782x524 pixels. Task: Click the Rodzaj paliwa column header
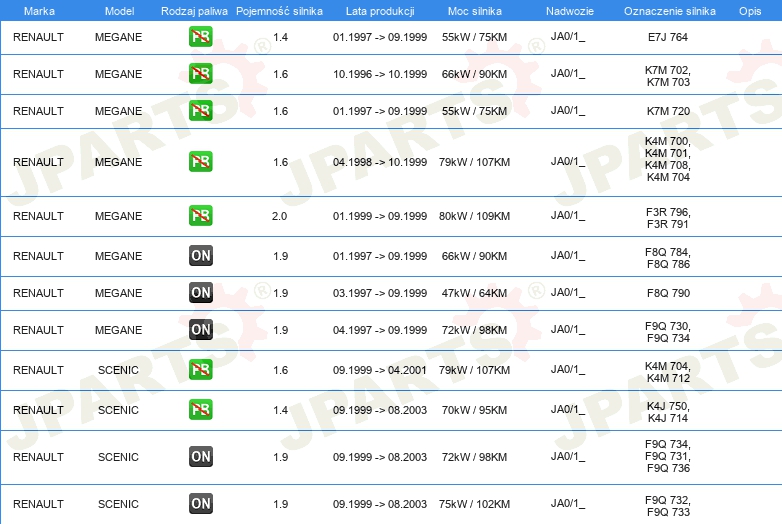[194, 11]
